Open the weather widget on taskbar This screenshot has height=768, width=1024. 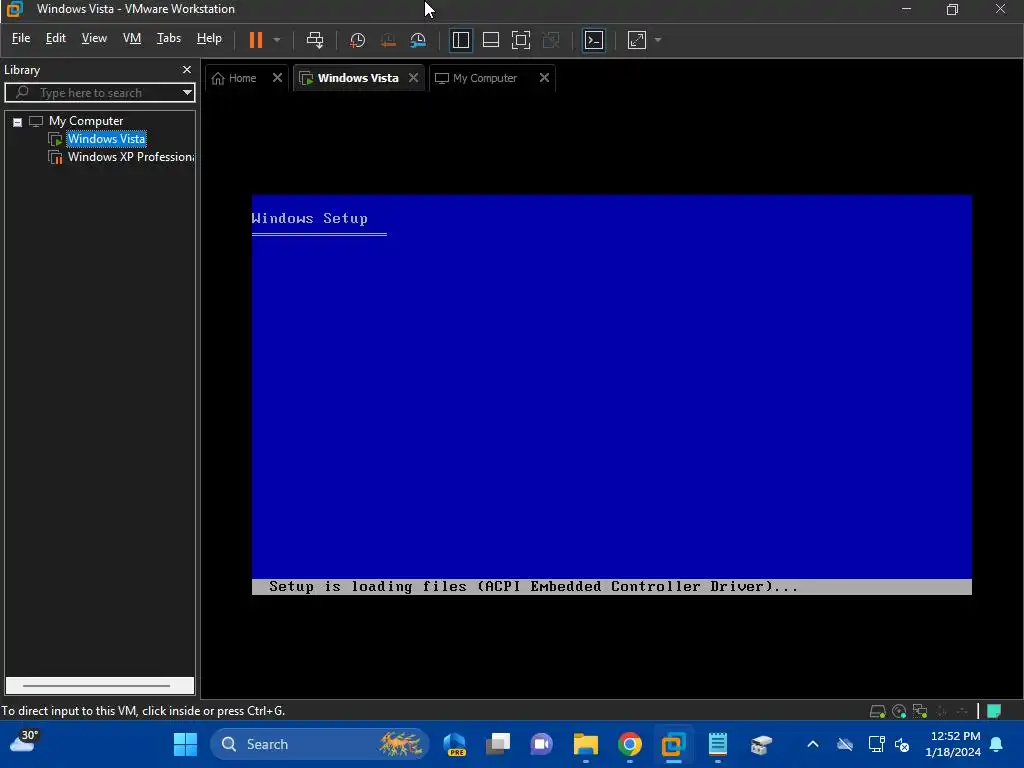24,742
